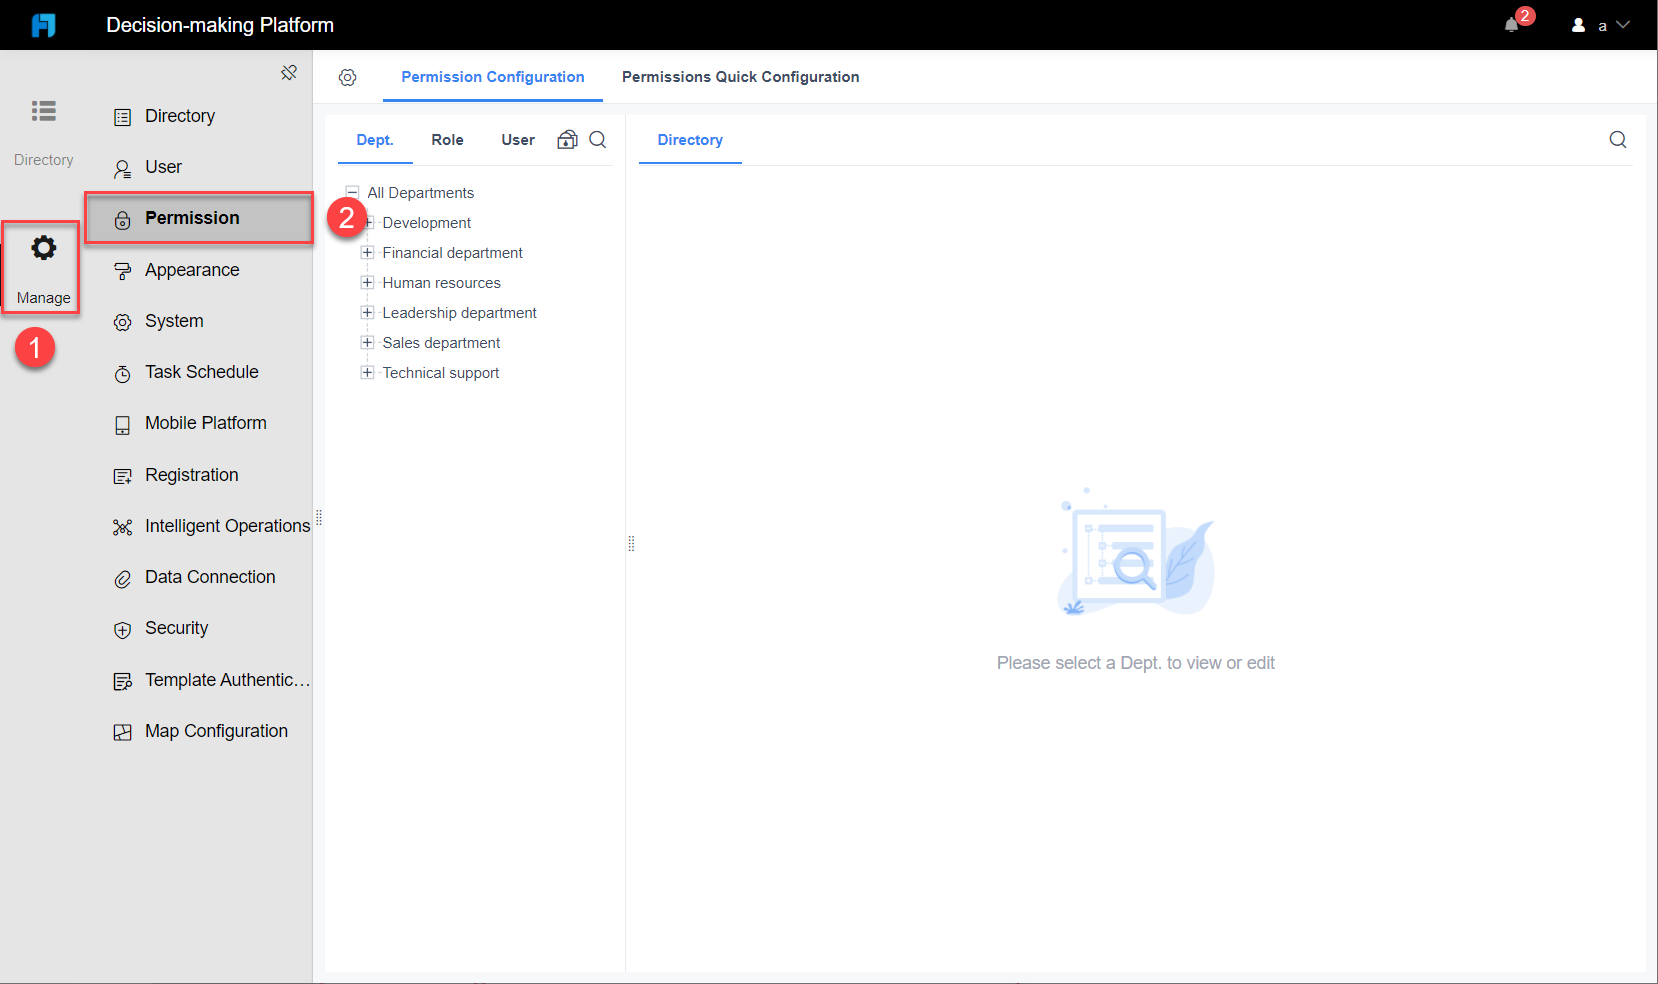Select the Appearance icon in the sidebar

(122, 270)
